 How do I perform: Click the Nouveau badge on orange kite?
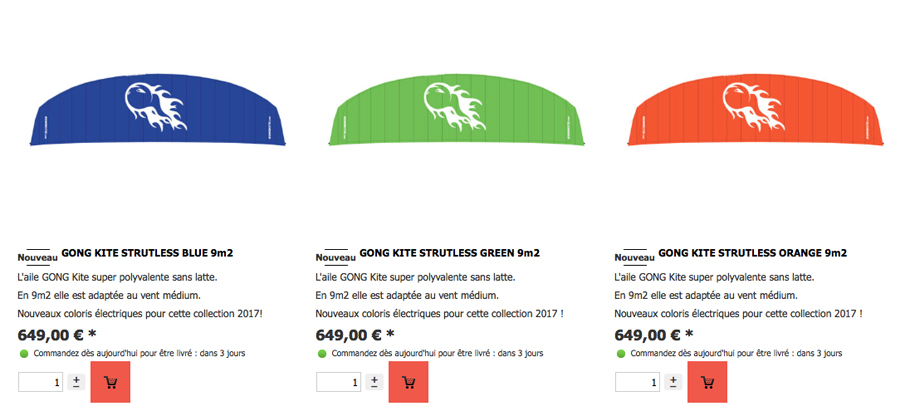click(x=635, y=257)
